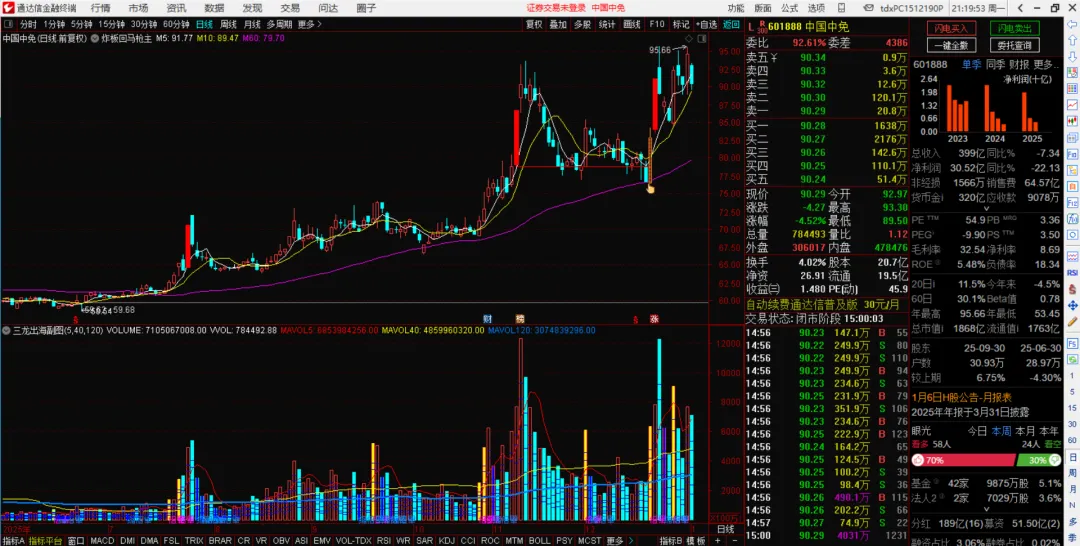Viewport: 1080px width, 546px height.
Task: Toggle 叠加 overlay option
Action: pos(558,24)
